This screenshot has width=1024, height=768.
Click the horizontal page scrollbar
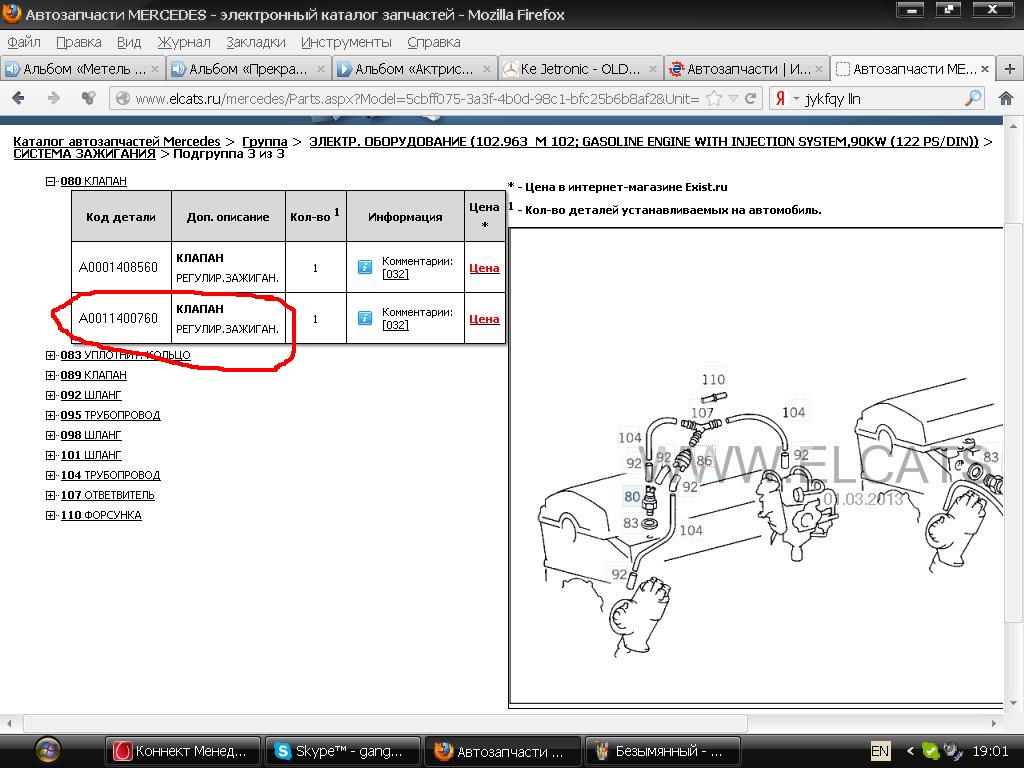pos(385,724)
